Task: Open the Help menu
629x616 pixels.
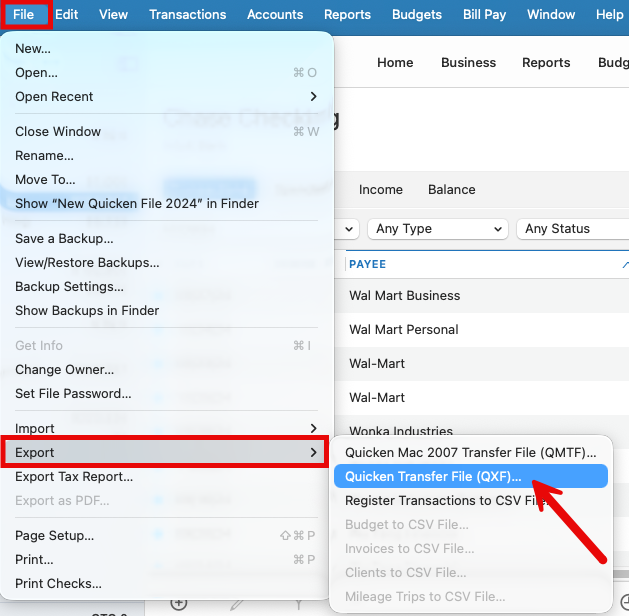Action: tap(610, 14)
